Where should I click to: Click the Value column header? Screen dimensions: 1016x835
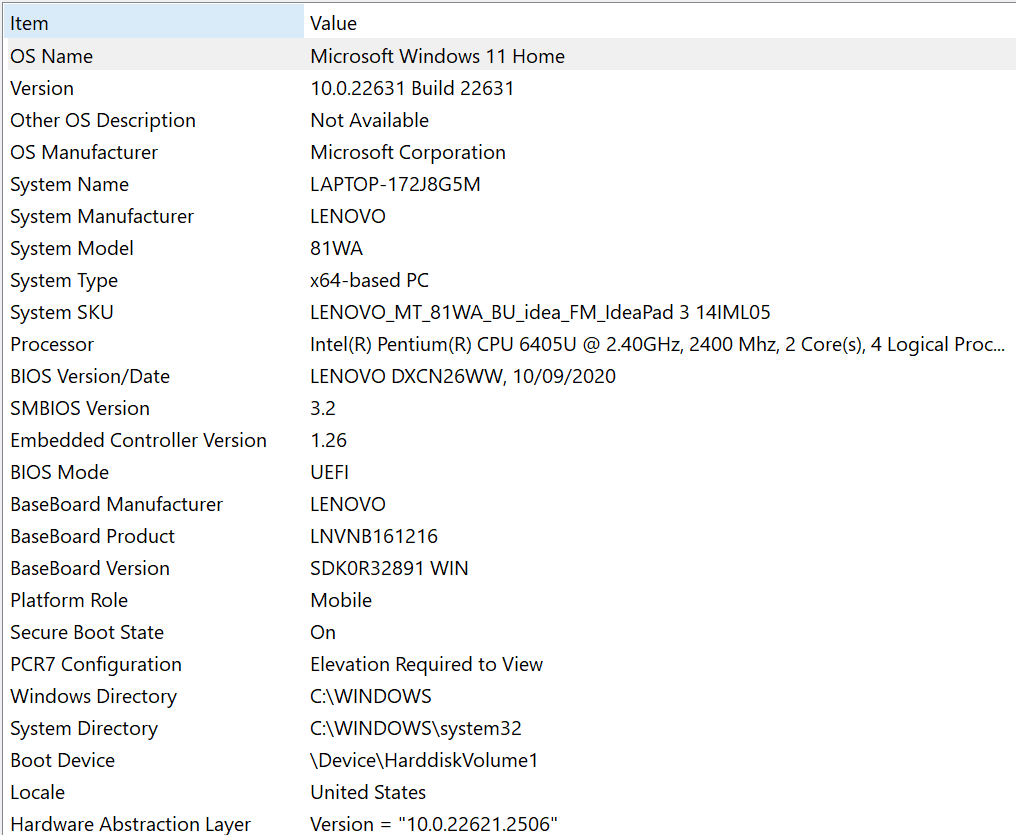[333, 23]
